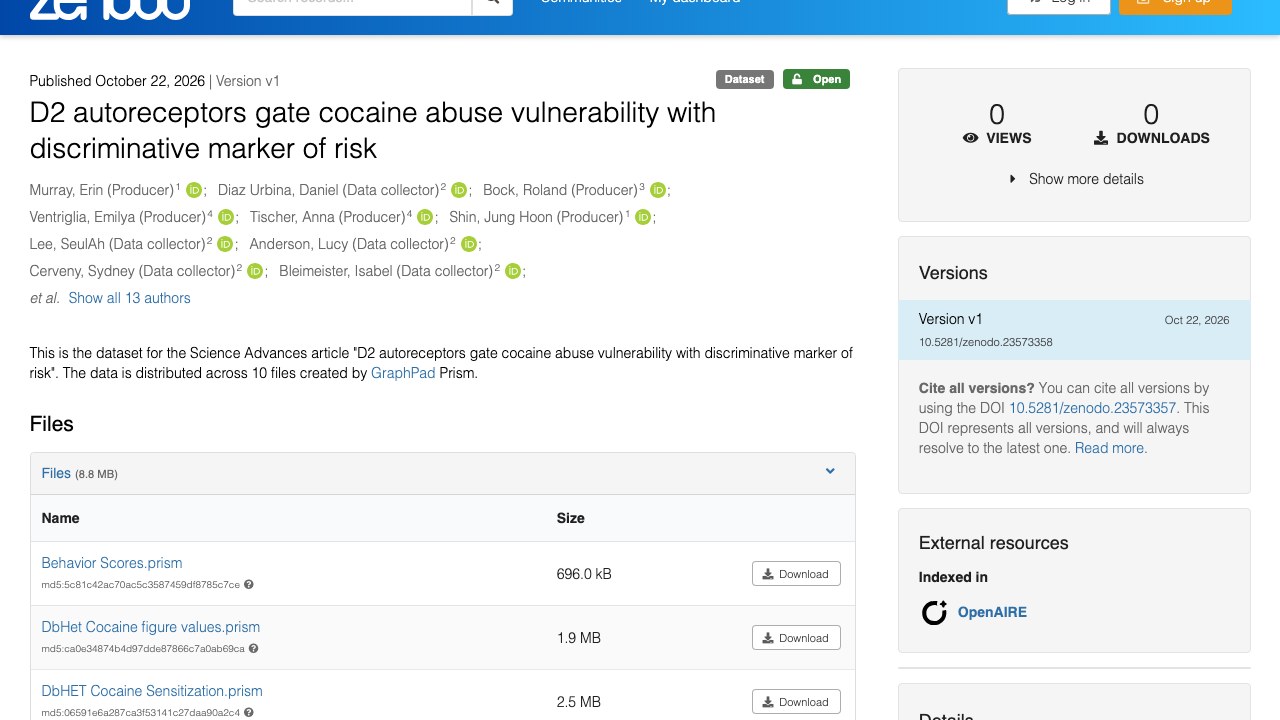Follow the GraphPad link in the description
1280x720 pixels.
tap(403, 373)
